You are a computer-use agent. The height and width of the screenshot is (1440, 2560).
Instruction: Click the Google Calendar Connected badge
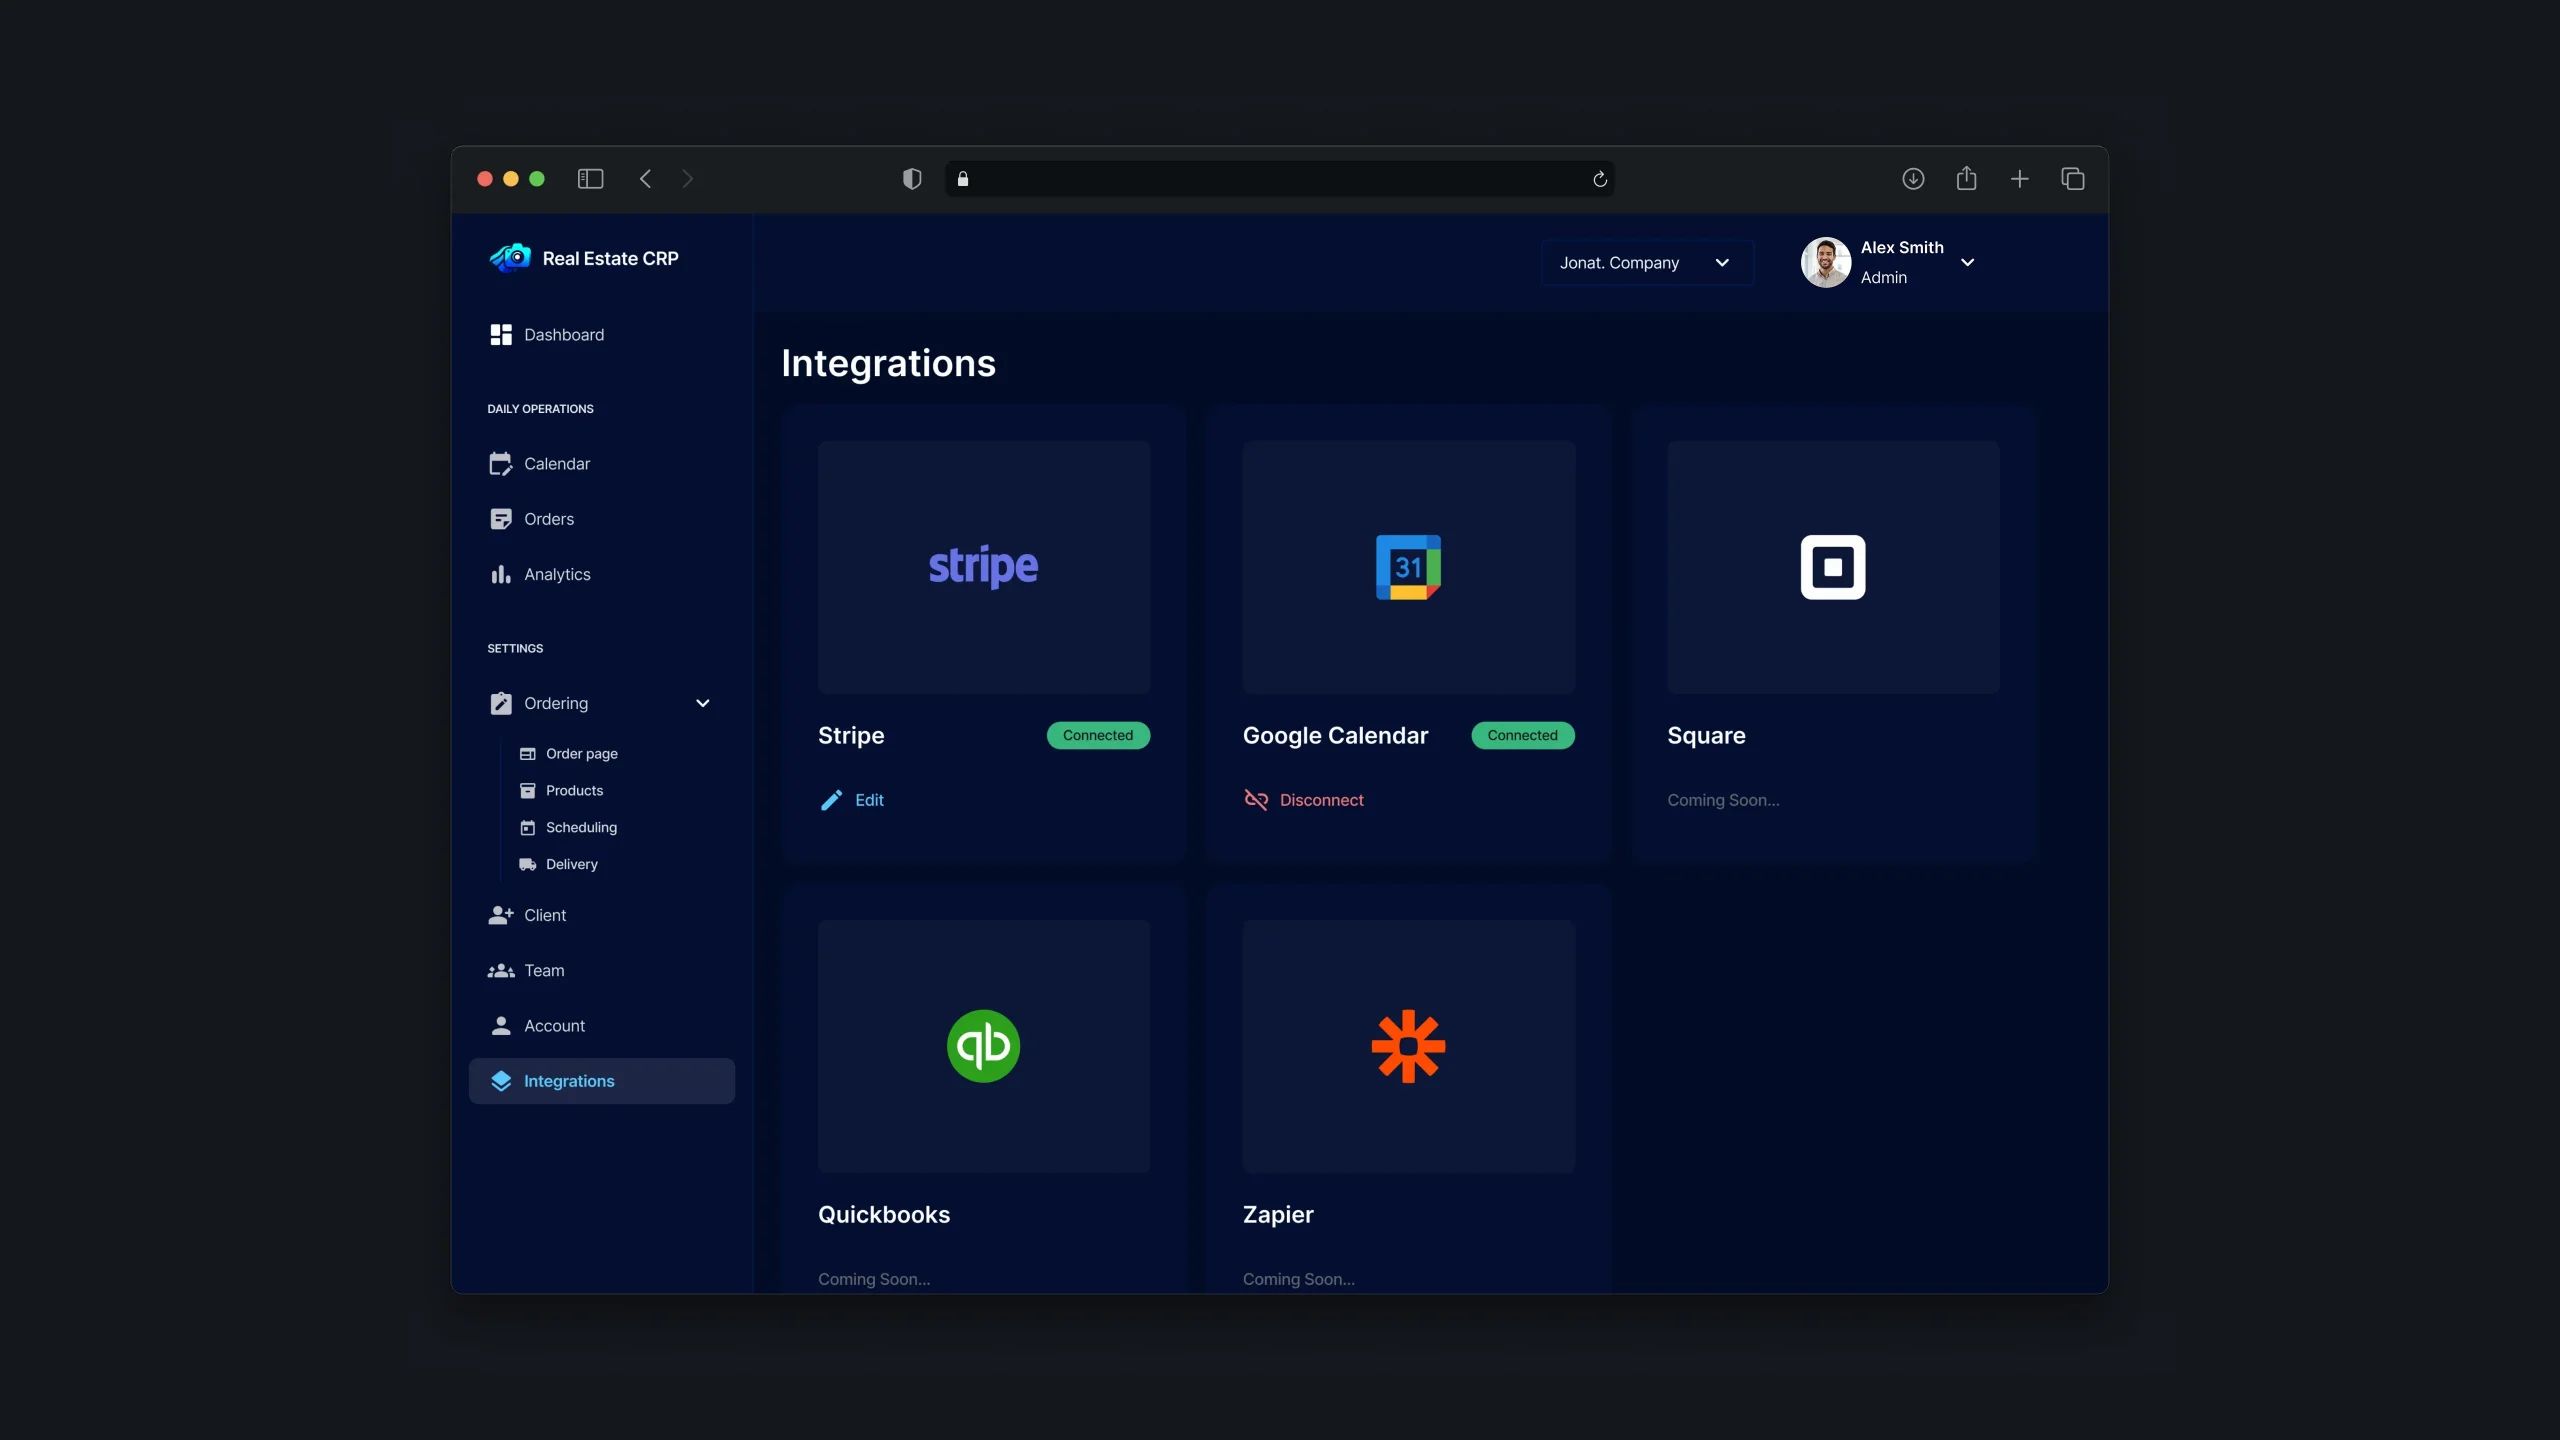click(x=1523, y=736)
